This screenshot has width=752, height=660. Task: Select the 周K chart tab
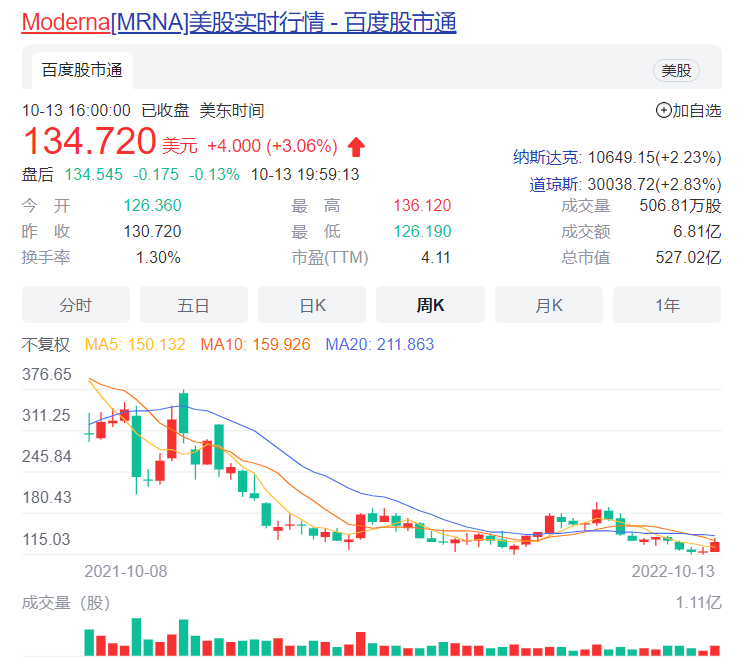point(430,305)
